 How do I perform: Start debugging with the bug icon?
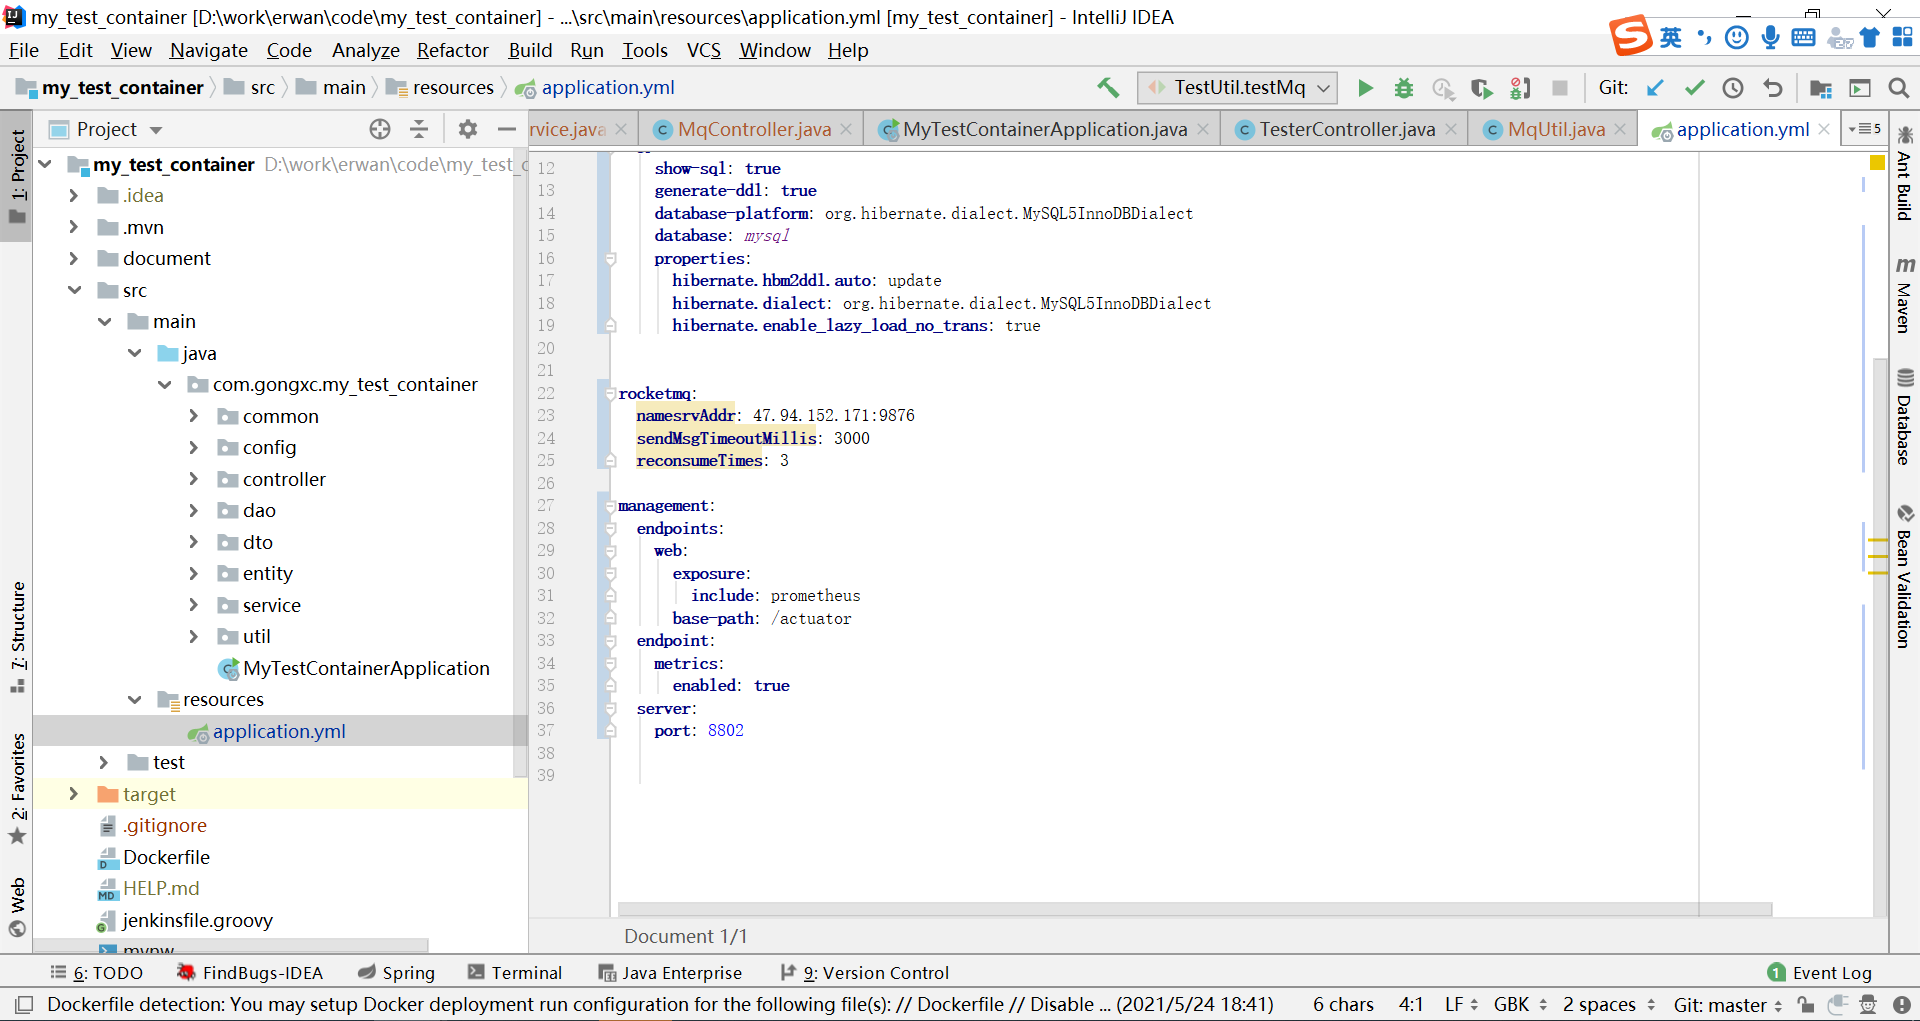pos(1404,88)
